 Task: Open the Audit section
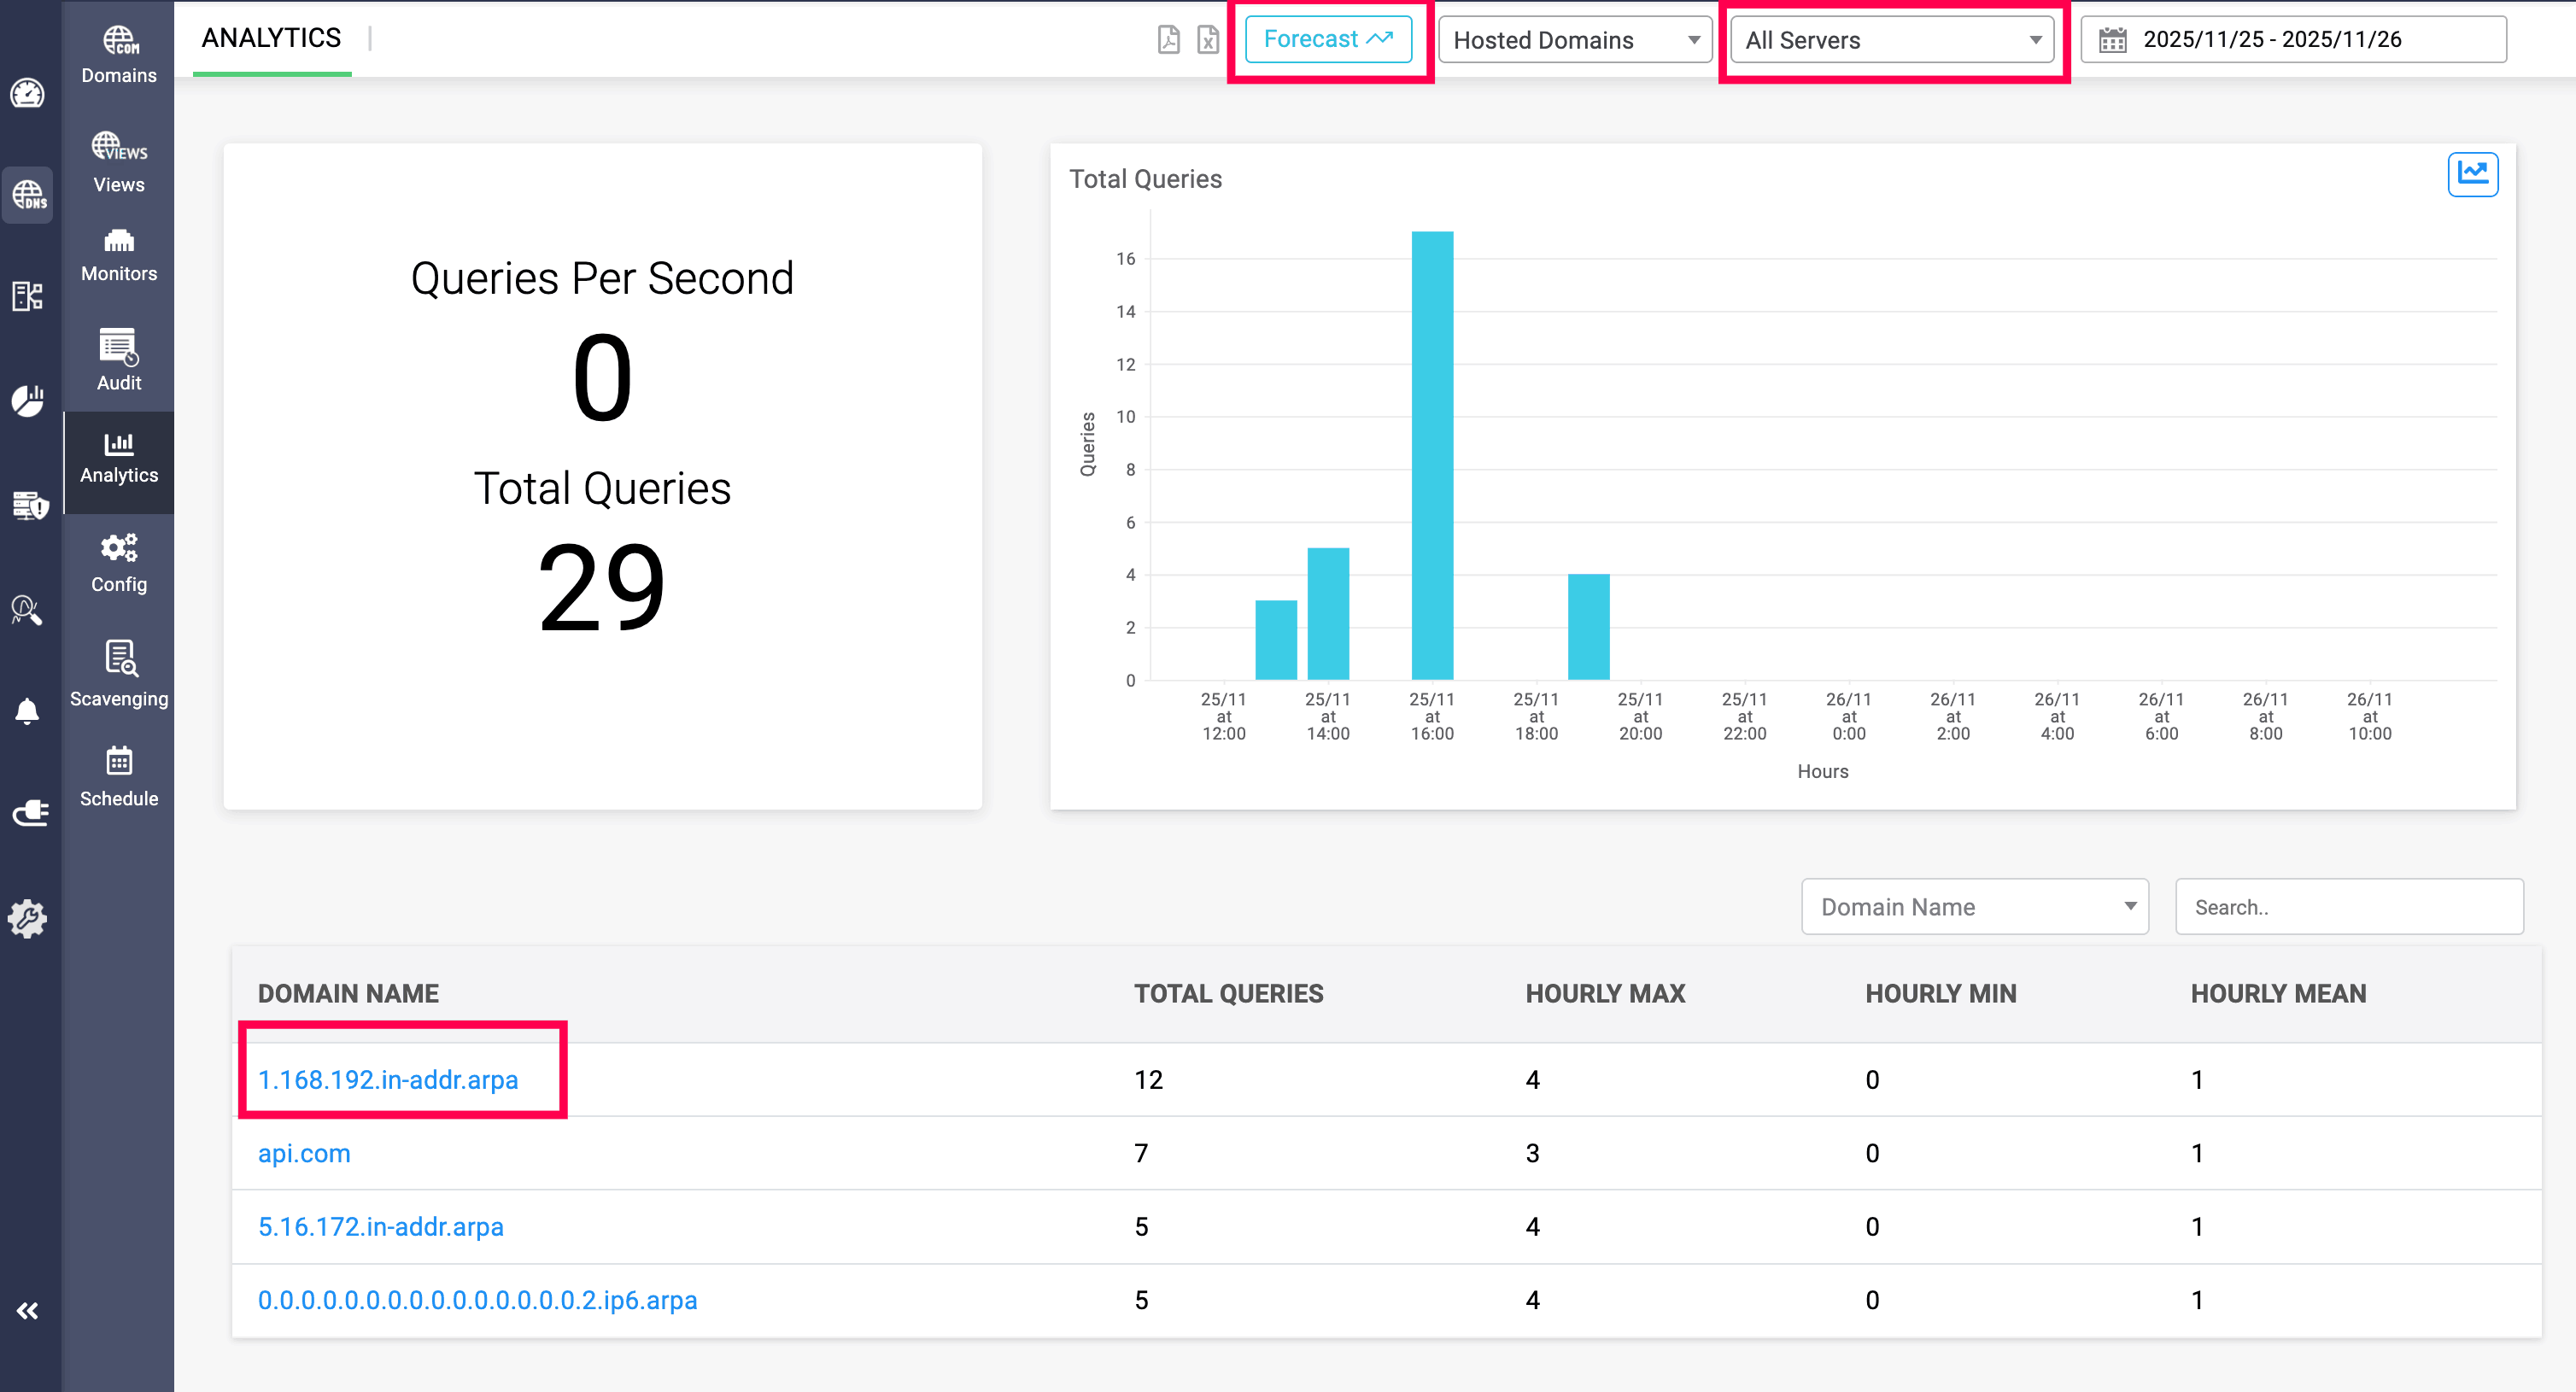pyautogui.click(x=119, y=360)
